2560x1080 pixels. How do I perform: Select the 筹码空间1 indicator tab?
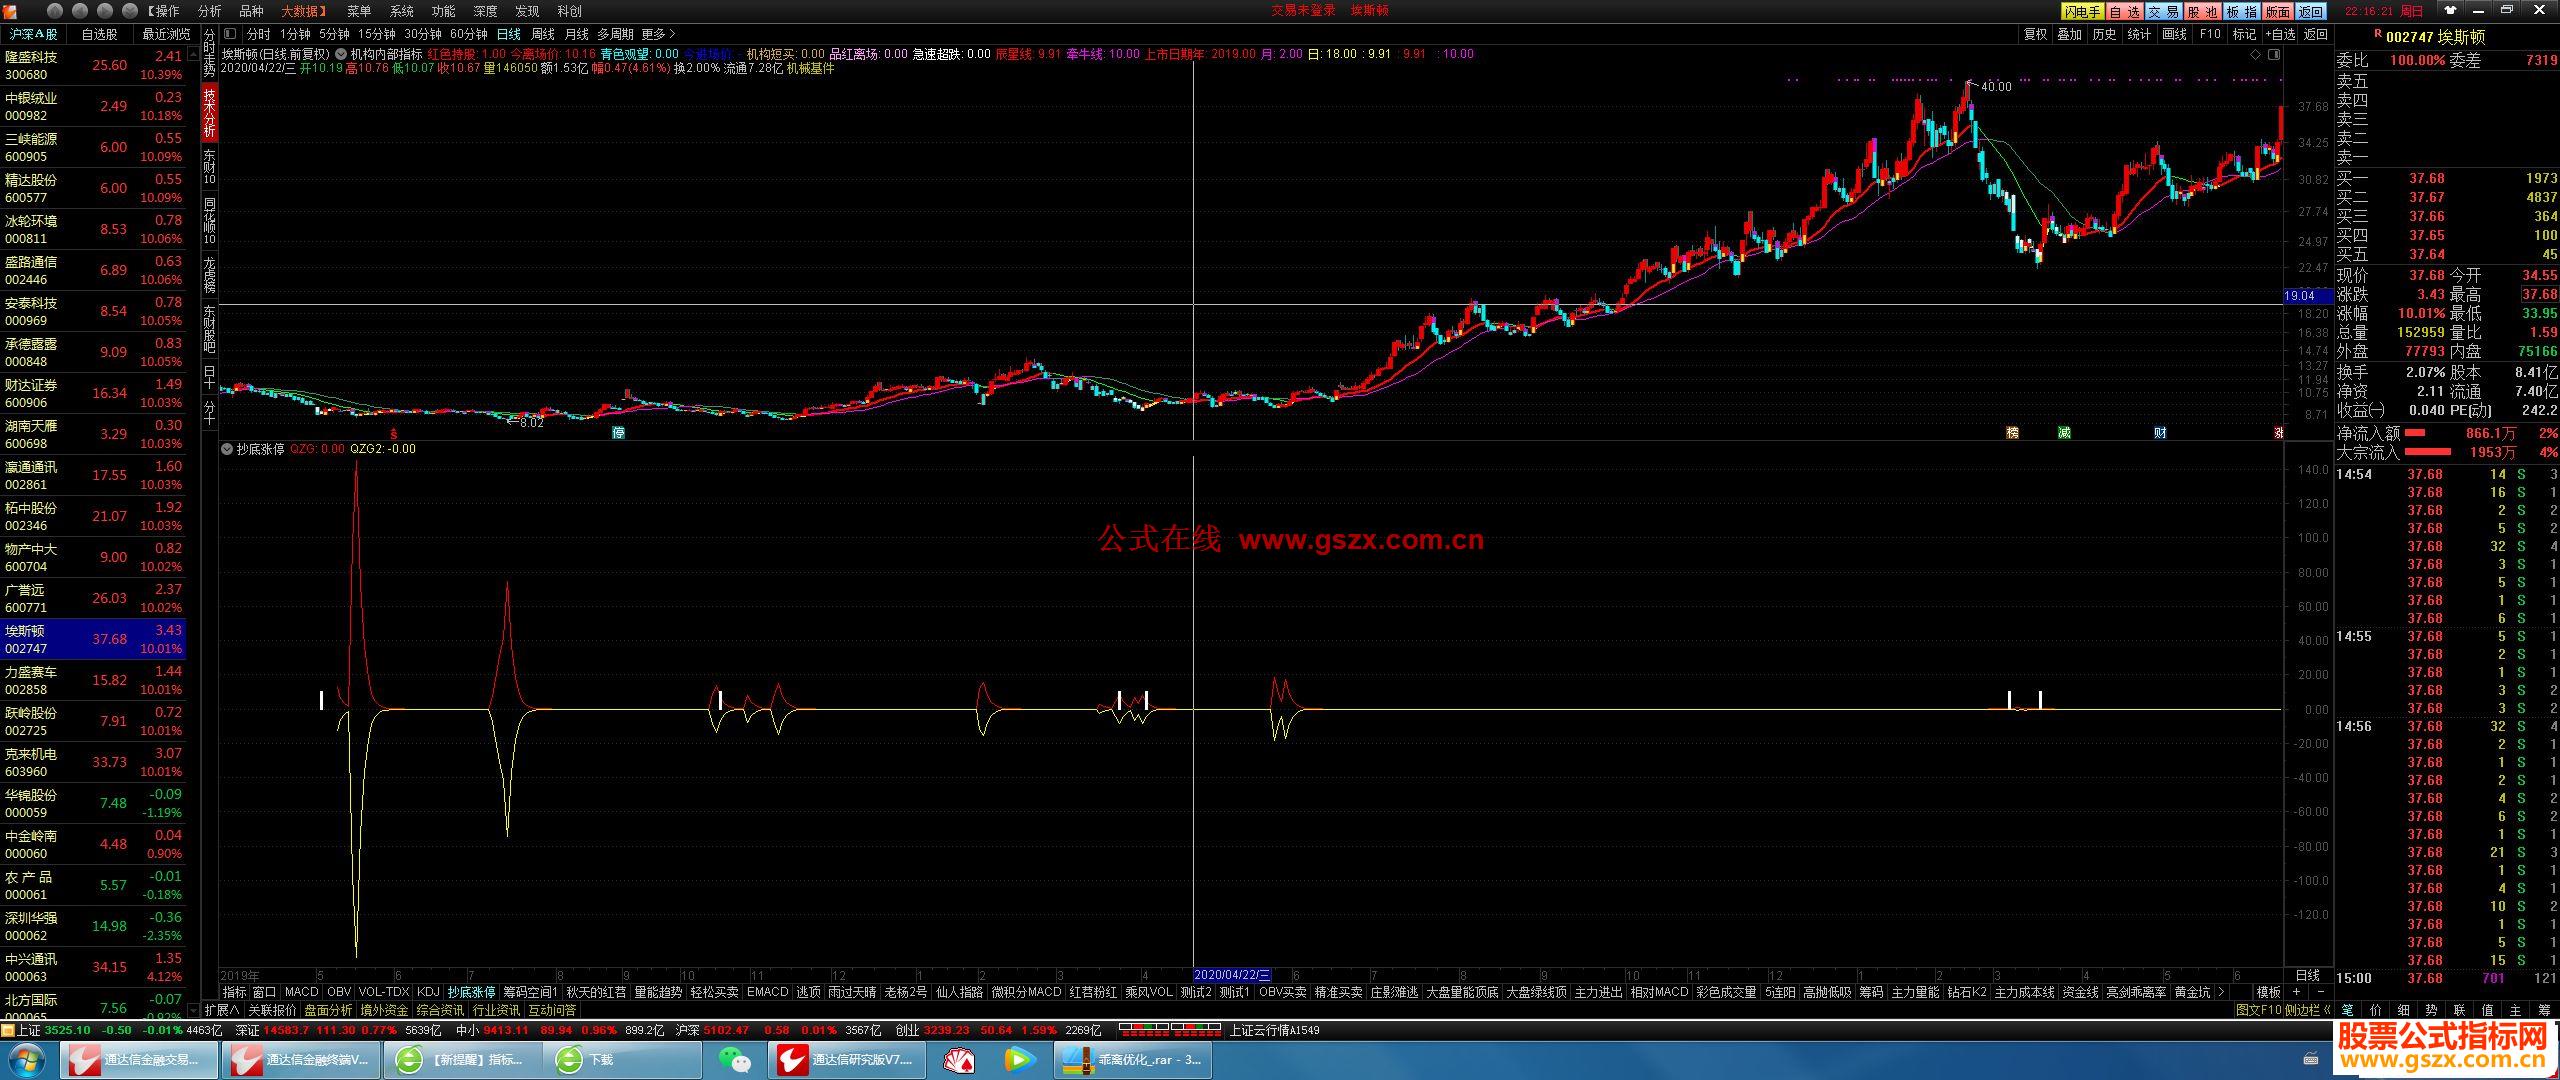click(530, 992)
